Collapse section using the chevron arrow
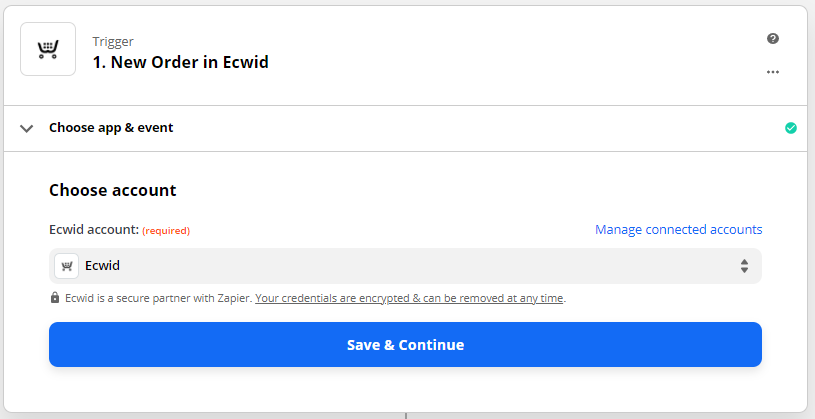Viewport: 815px width, 419px height. [x=27, y=128]
